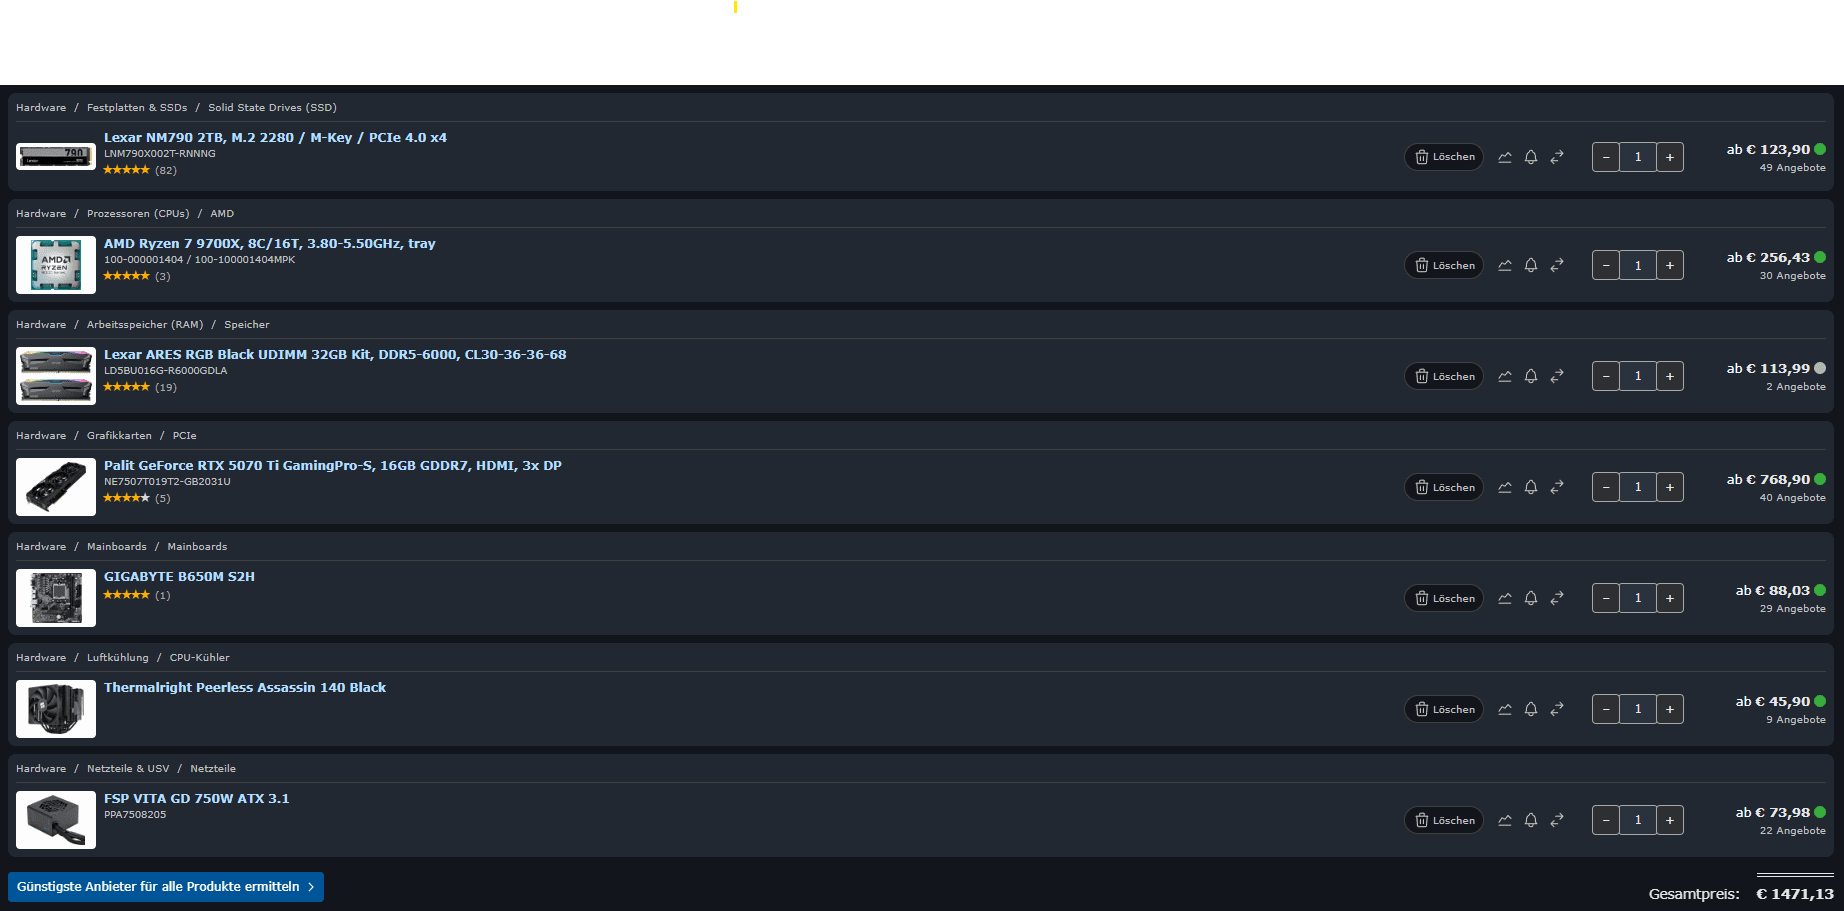This screenshot has height=911, width=1844.
Task: Delete Lexar NM790 2TB with Löschen button
Action: 1444,157
